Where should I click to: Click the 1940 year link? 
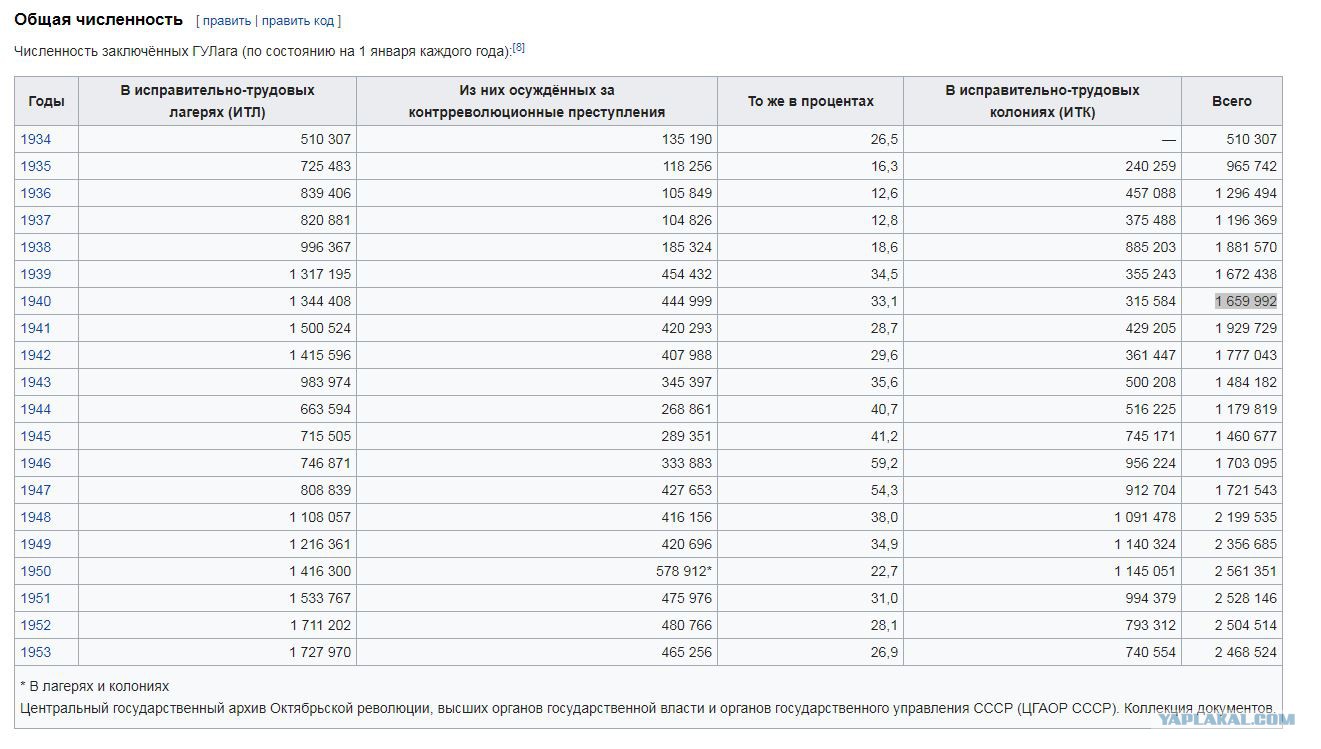click(x=35, y=301)
